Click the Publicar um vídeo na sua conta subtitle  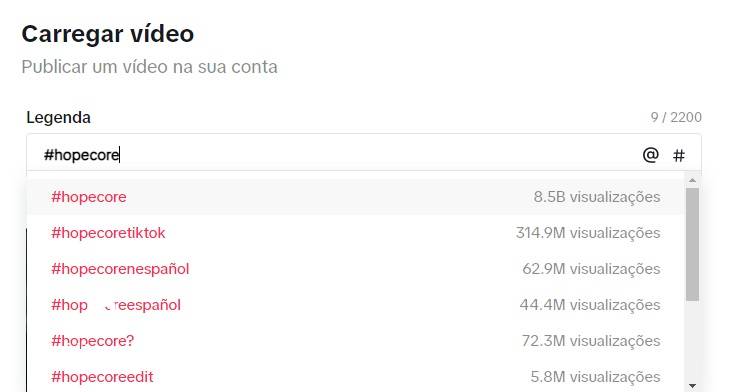149,67
